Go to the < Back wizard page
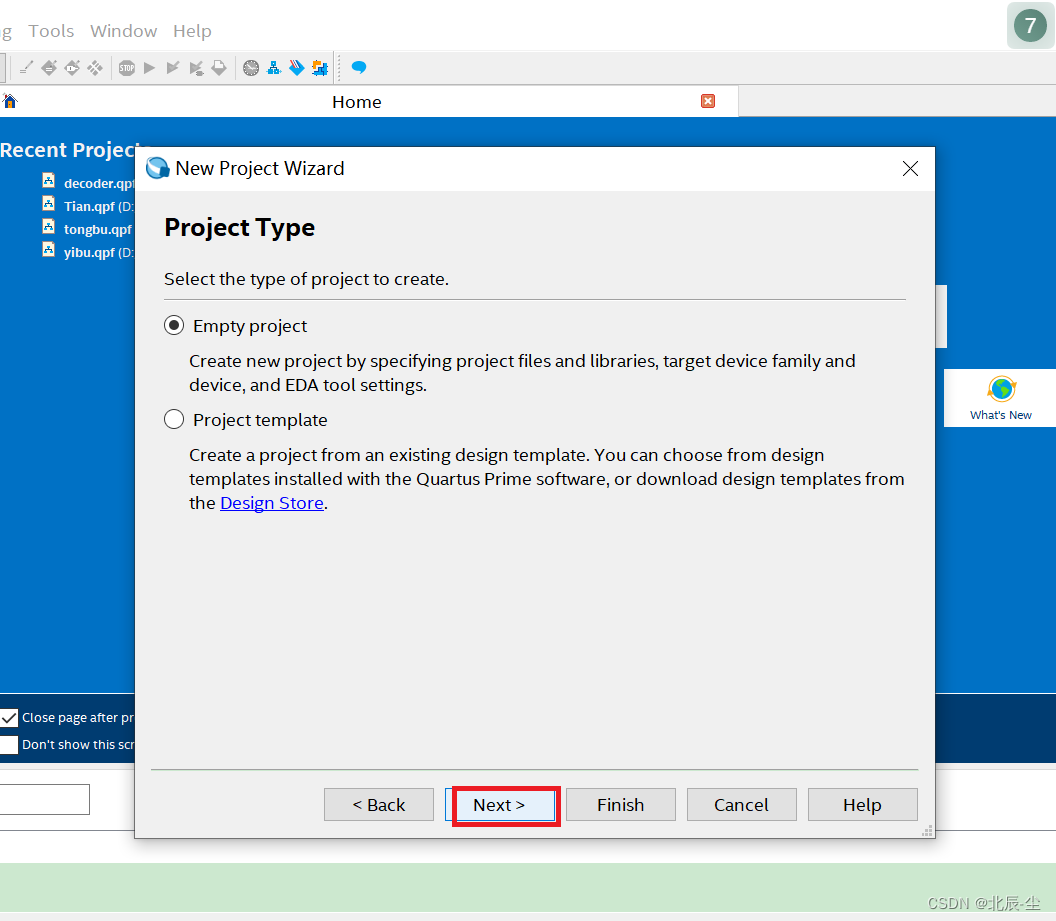This screenshot has height=921, width=1056. pyautogui.click(x=378, y=805)
